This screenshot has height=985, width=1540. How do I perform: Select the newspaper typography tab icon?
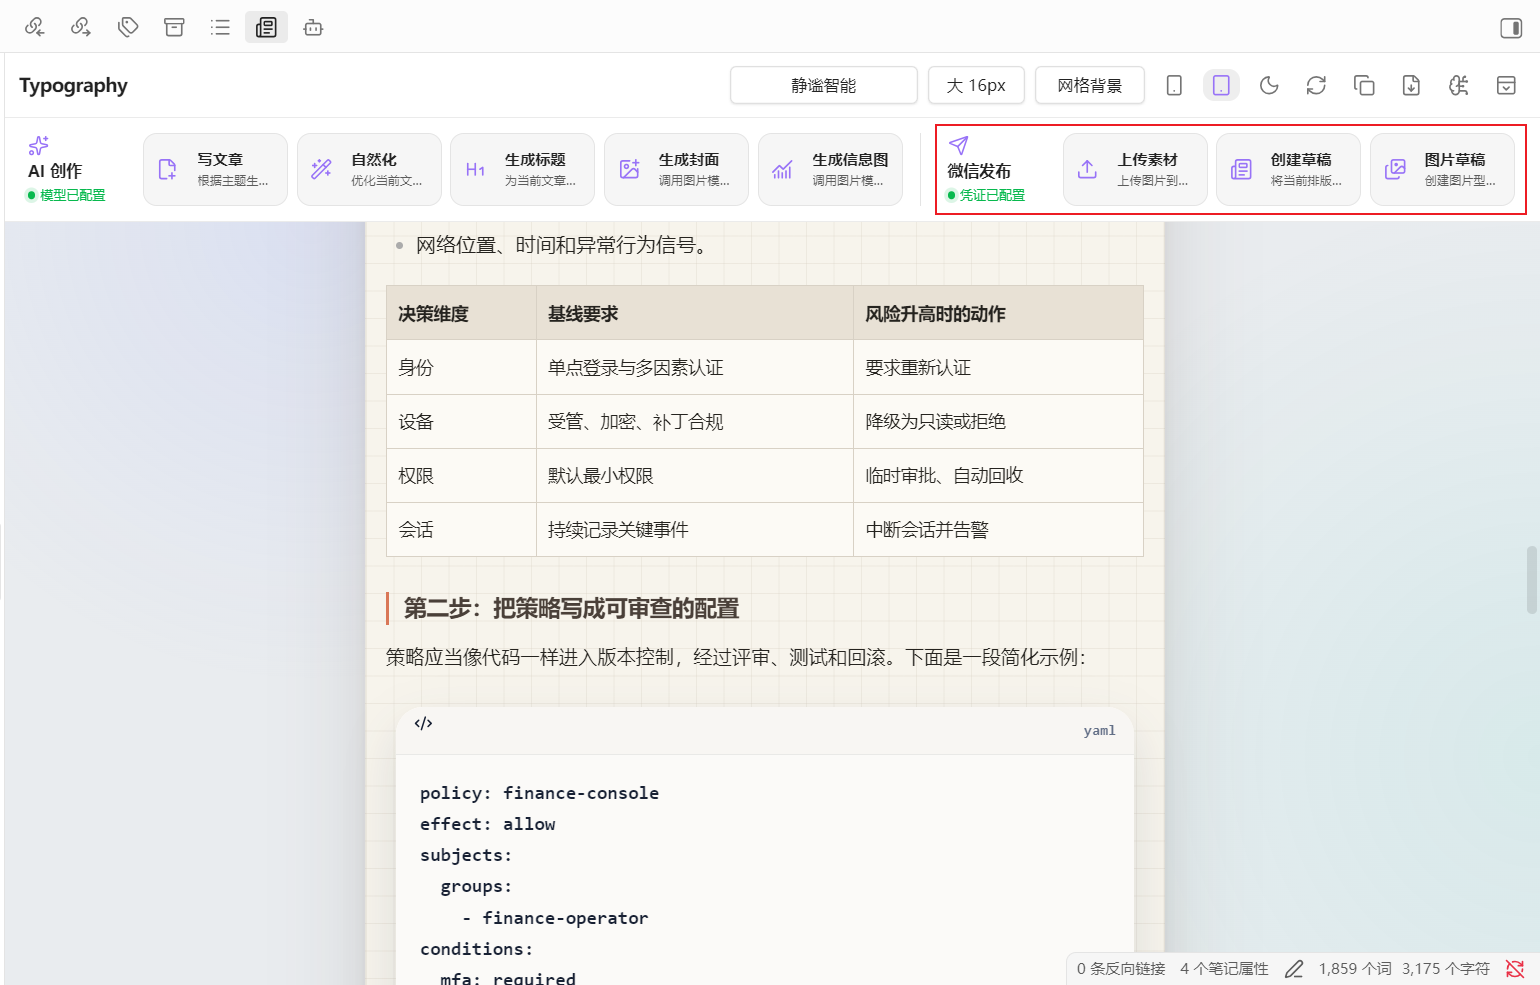(266, 27)
